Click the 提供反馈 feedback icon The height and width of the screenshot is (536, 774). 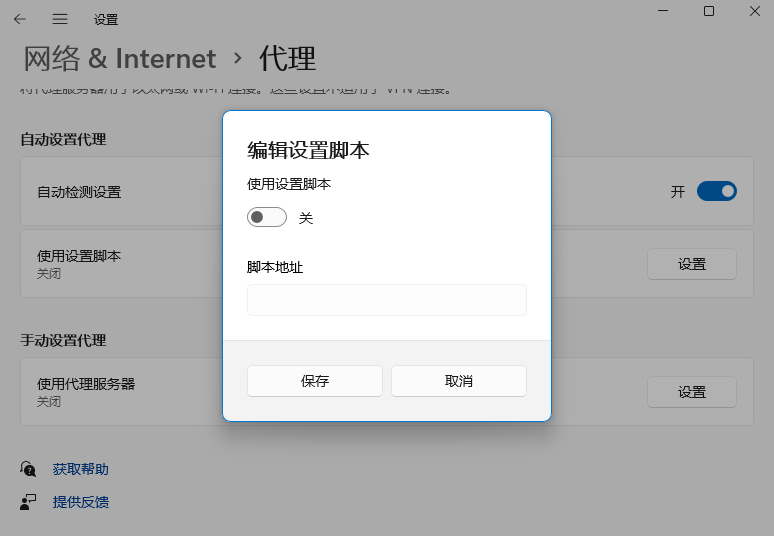click(x=28, y=502)
